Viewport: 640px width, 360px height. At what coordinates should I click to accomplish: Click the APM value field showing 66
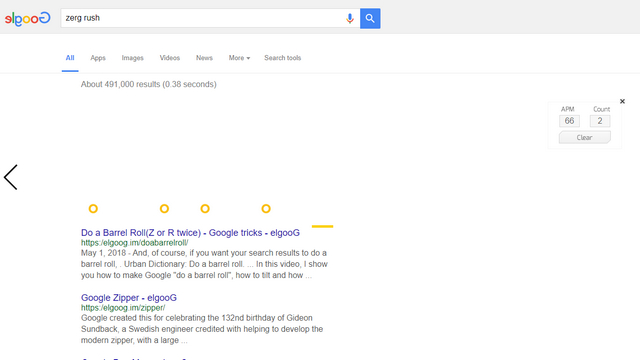pyautogui.click(x=569, y=121)
